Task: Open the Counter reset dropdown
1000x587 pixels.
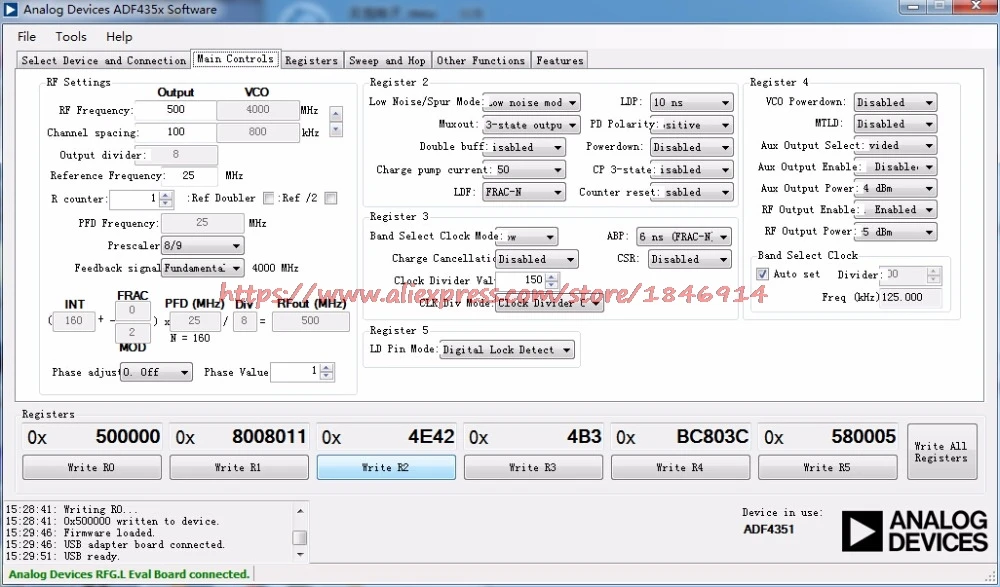Action: (x=692, y=192)
